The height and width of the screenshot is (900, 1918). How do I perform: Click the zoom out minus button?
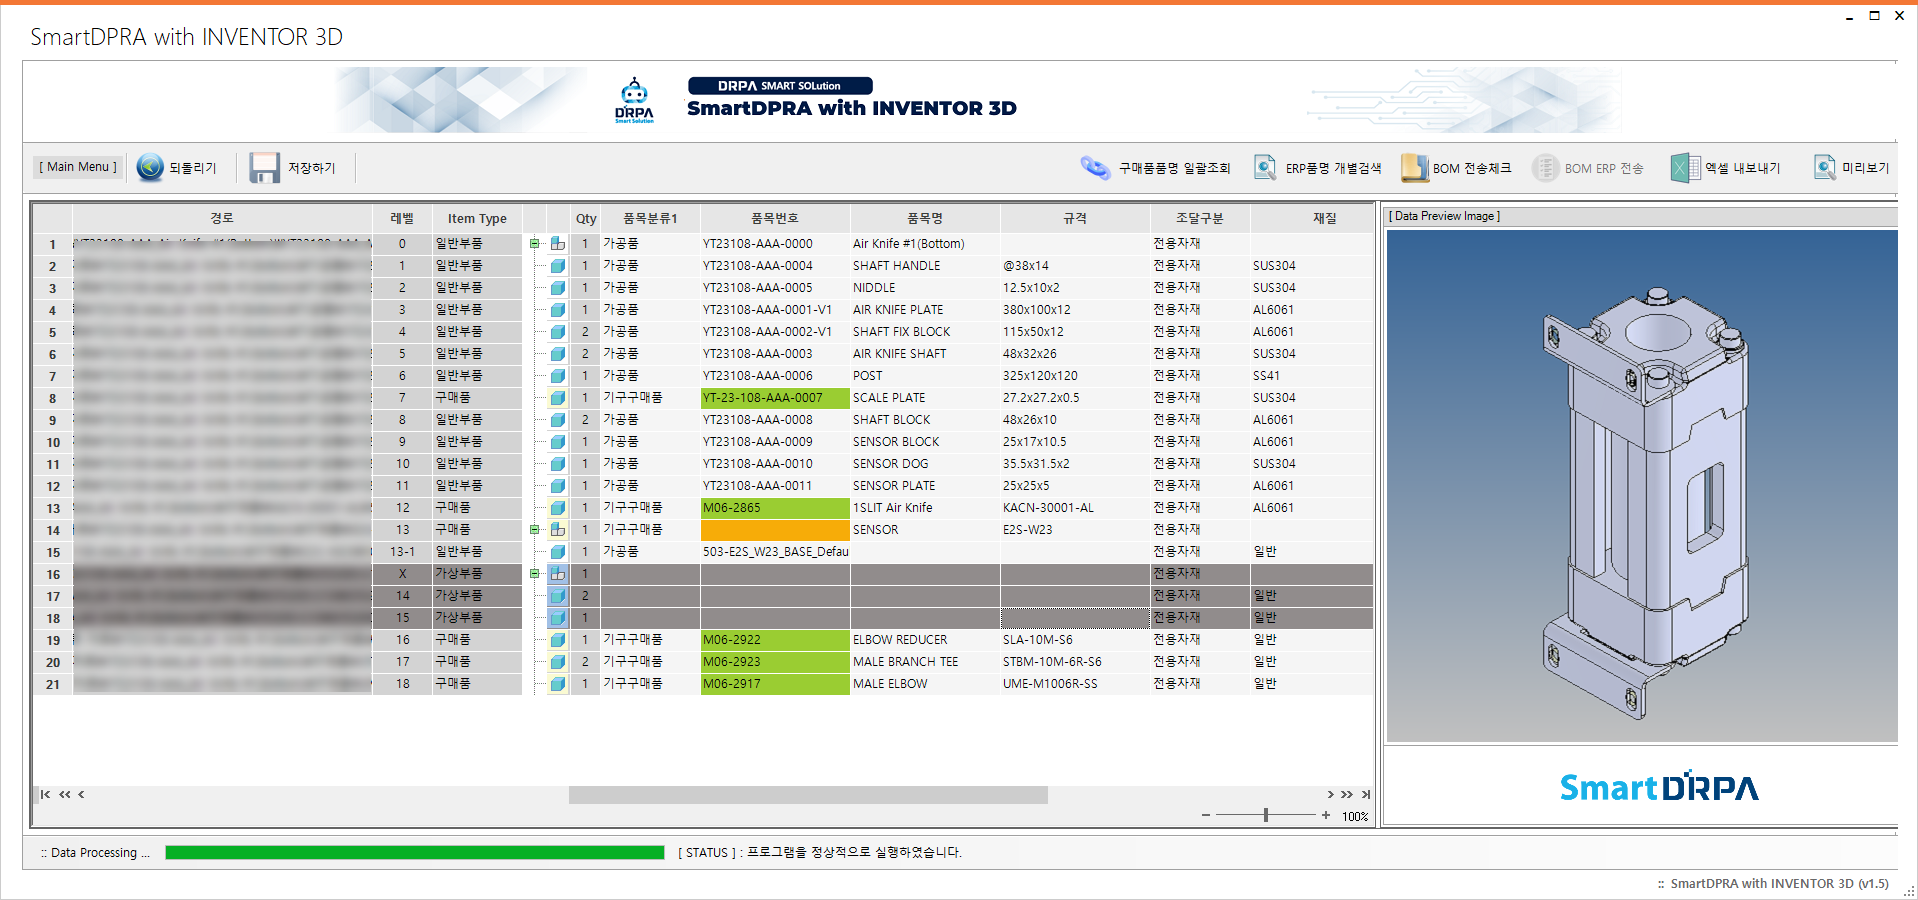(x=1206, y=815)
